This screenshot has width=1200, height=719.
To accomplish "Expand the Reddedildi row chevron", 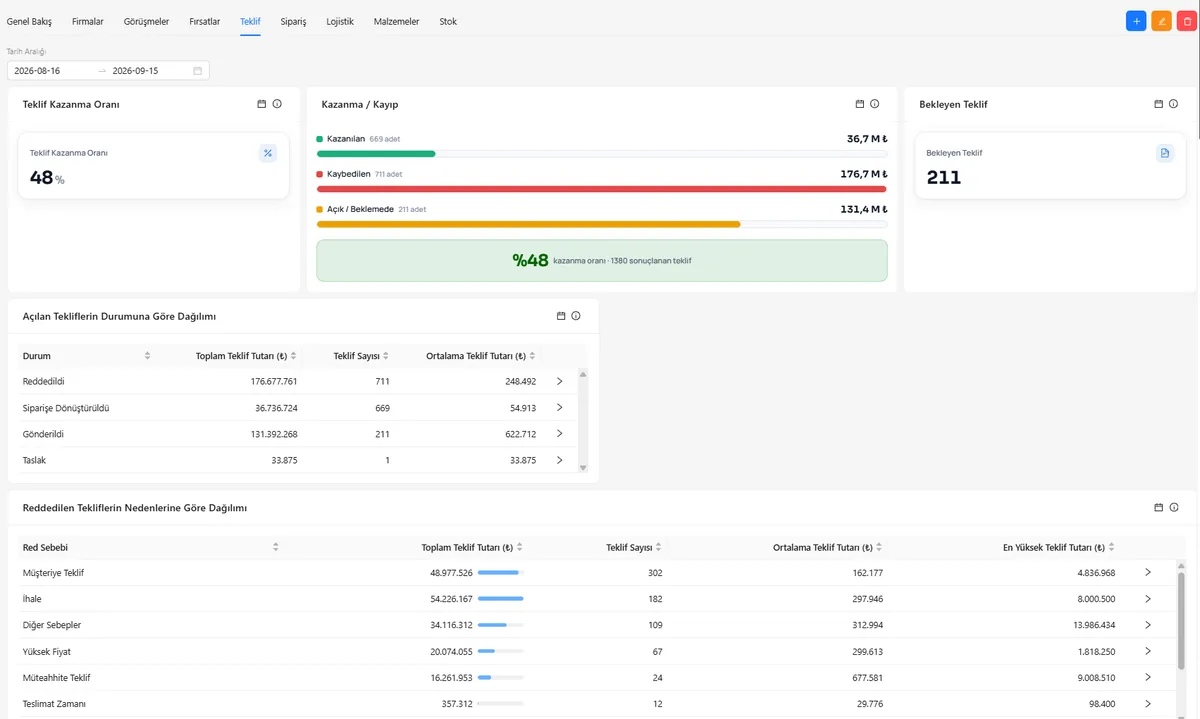I will [x=559, y=381].
